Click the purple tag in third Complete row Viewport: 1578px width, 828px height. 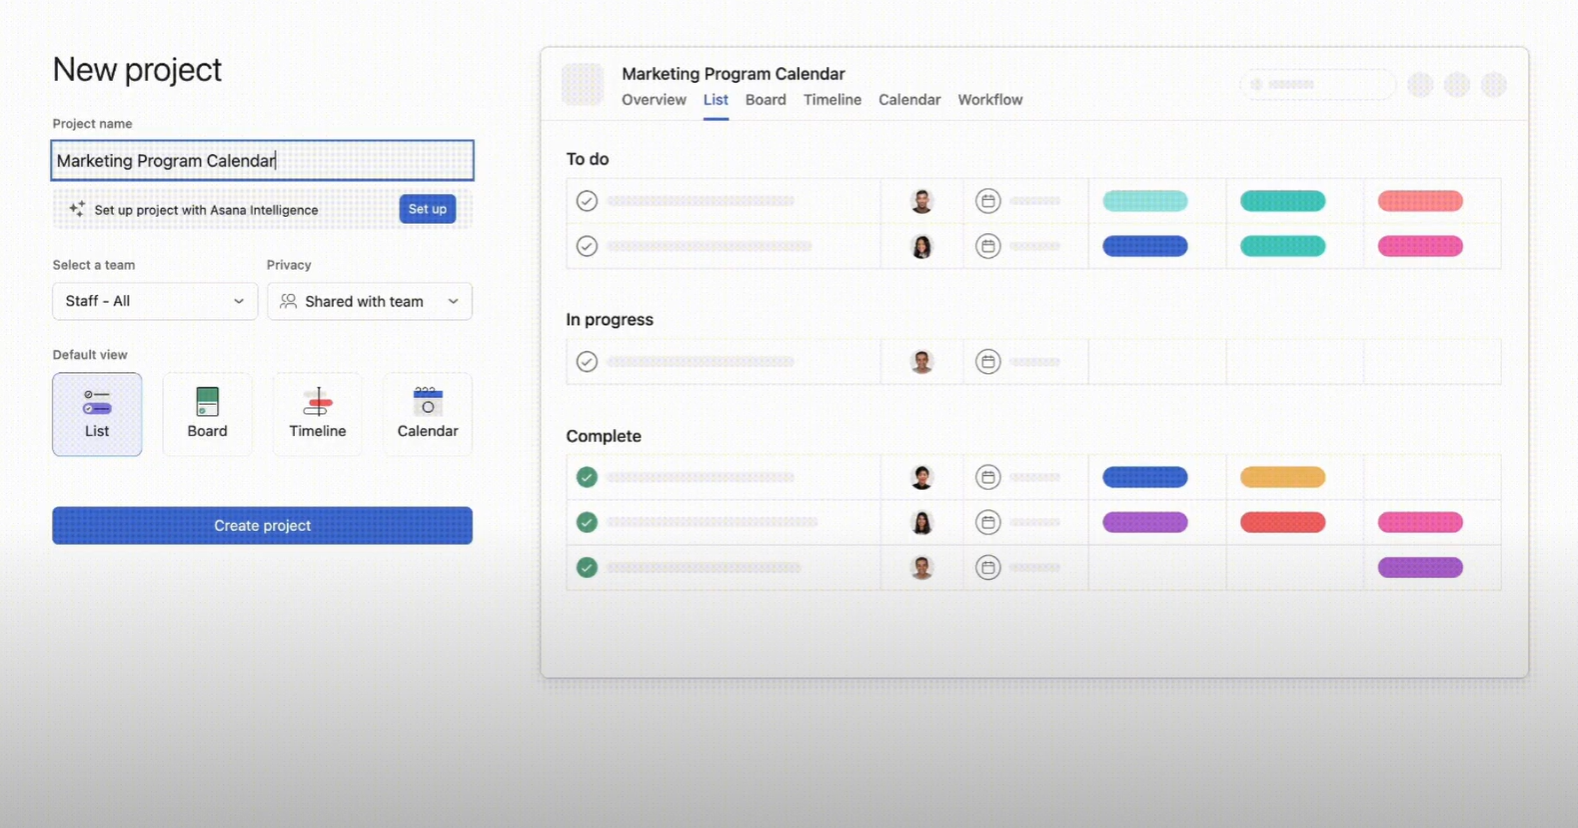1420,567
